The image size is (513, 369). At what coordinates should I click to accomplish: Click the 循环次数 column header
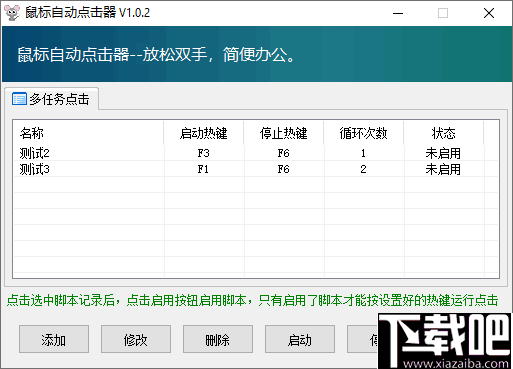364,133
